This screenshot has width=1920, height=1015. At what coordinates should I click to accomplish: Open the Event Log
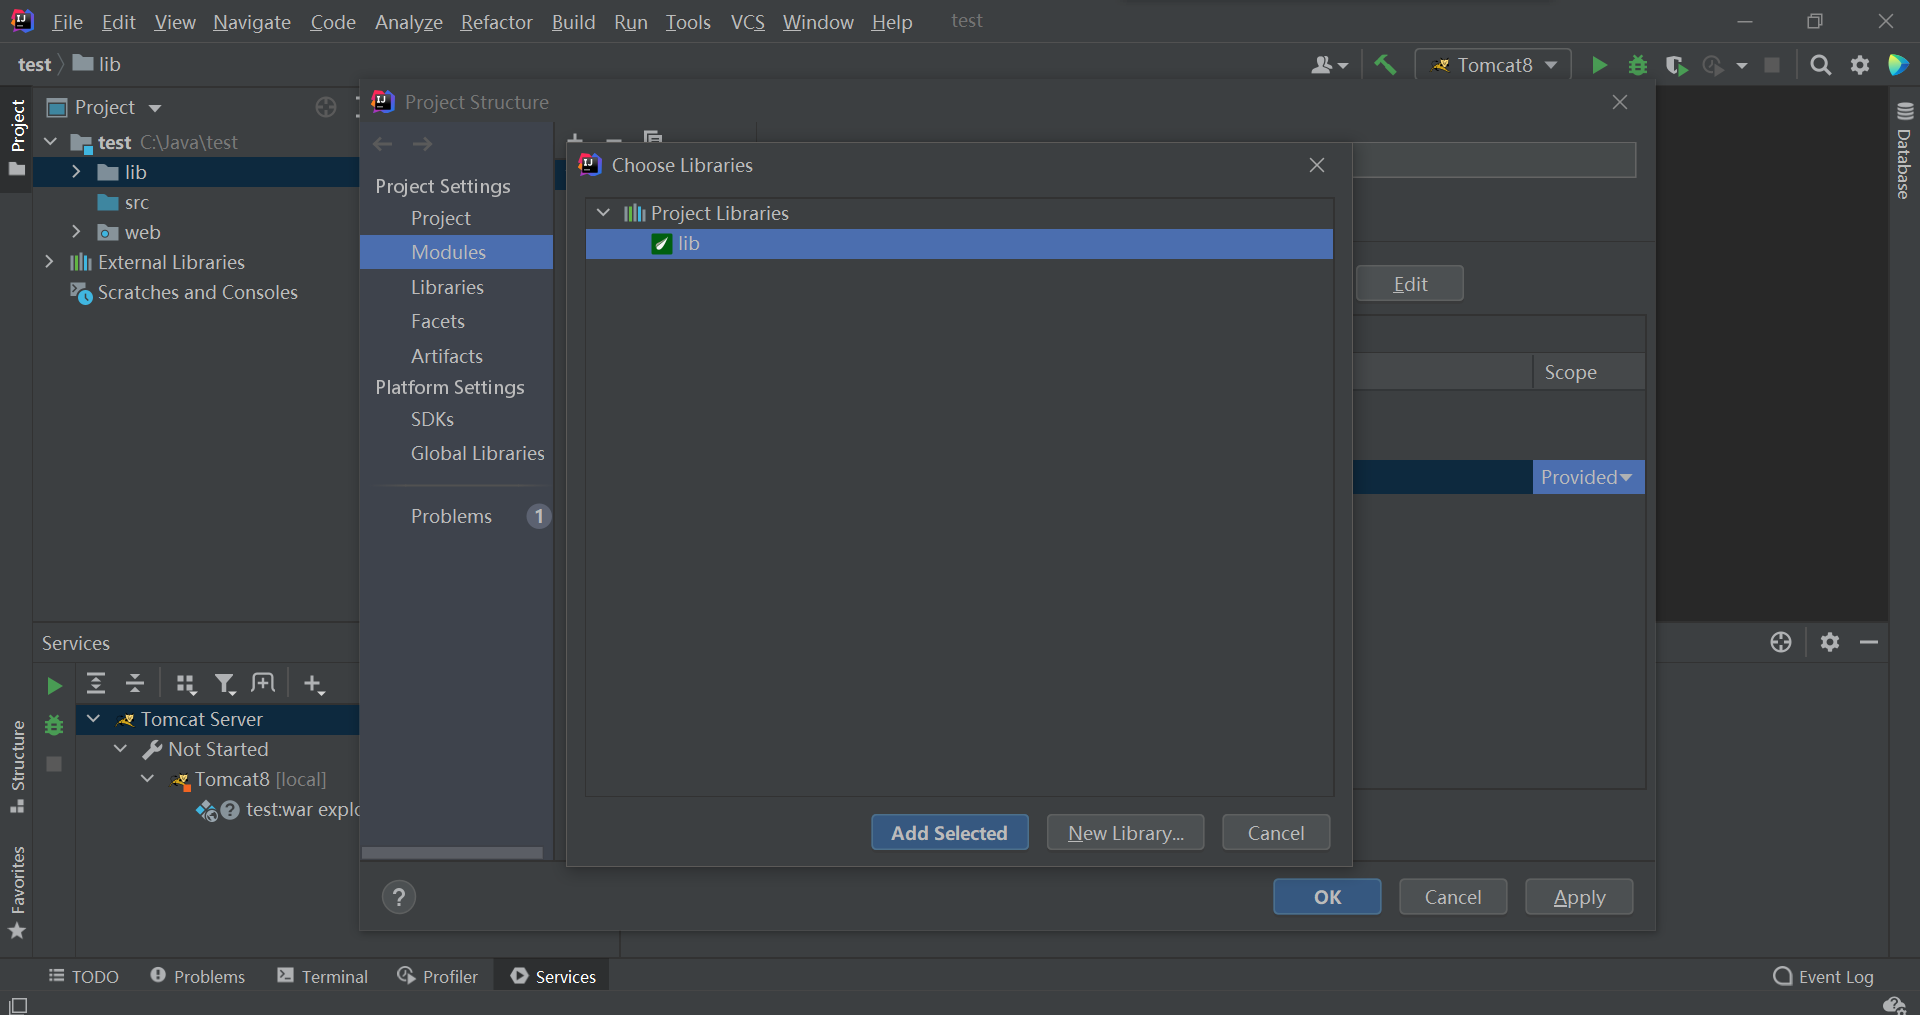(x=1823, y=976)
